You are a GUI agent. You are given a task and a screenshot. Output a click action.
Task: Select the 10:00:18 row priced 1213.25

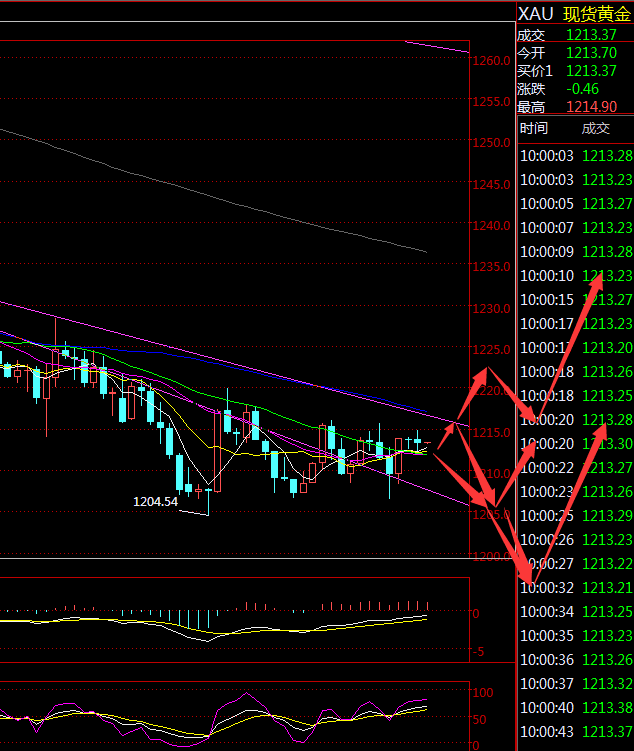[x=576, y=396]
